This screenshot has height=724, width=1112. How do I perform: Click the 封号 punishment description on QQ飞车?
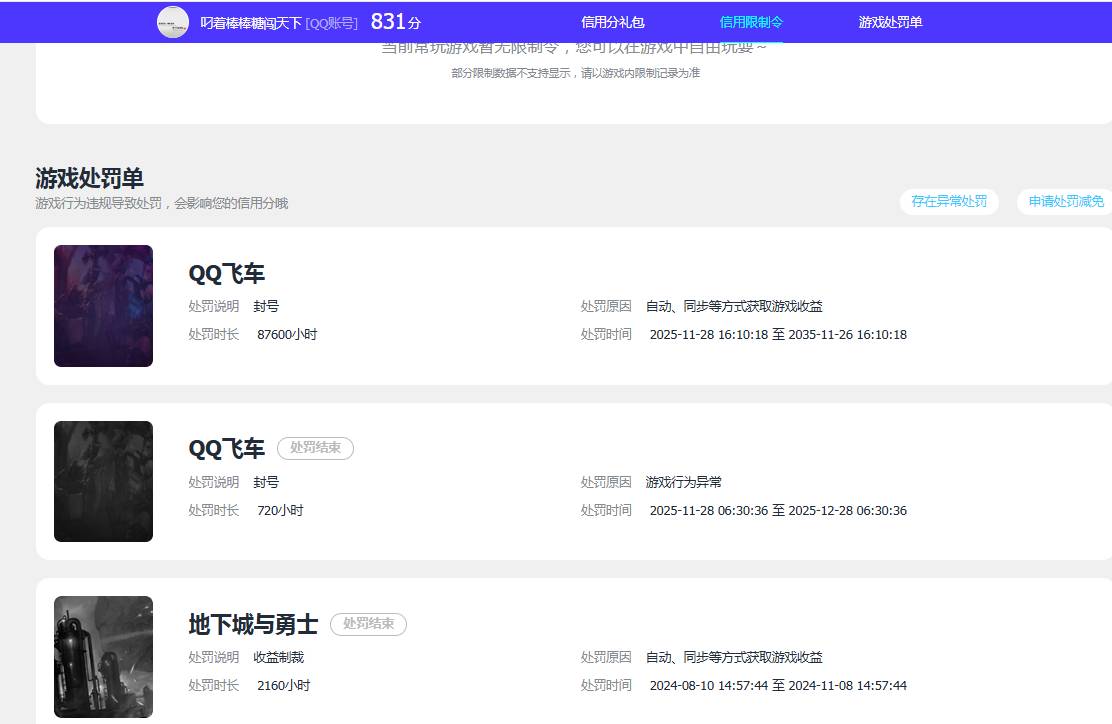pos(266,306)
